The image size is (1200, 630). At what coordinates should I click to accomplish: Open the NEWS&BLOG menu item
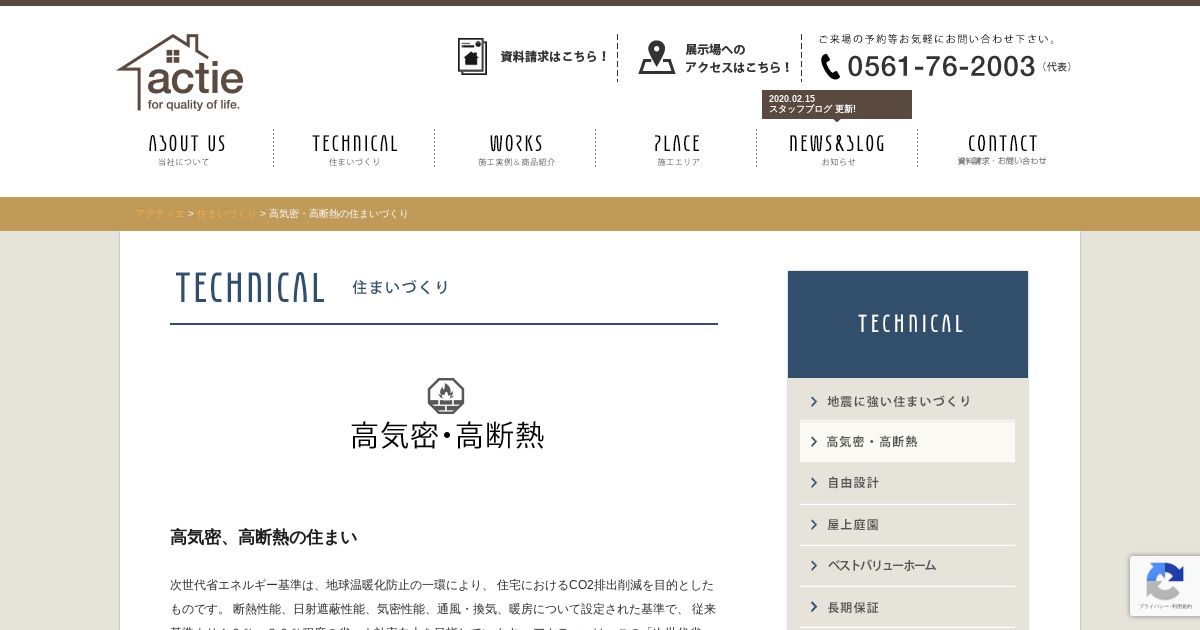[837, 148]
